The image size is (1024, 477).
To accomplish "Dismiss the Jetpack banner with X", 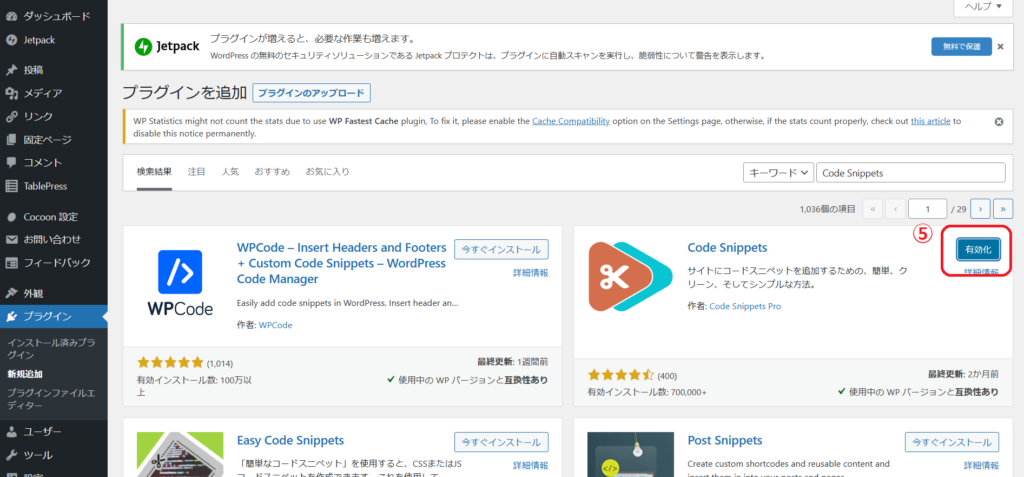I will pos(999,46).
